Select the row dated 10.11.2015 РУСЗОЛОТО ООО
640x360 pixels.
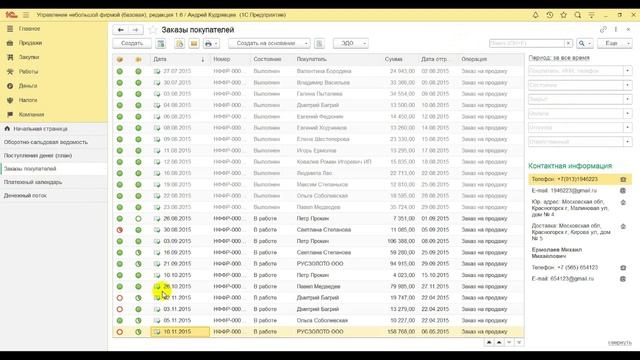pos(318,332)
